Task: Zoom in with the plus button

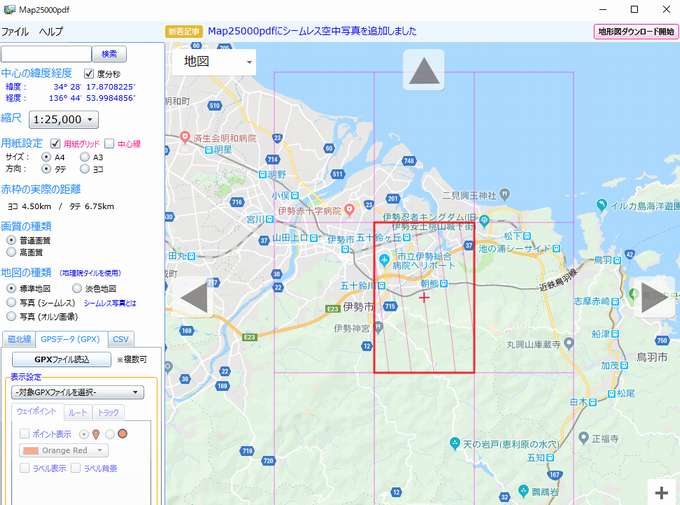Action: click(661, 492)
